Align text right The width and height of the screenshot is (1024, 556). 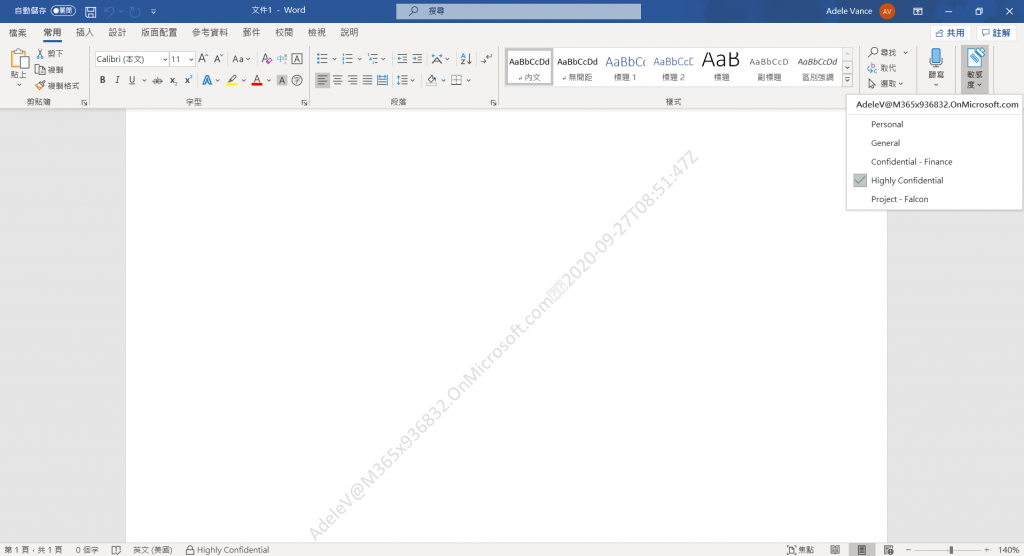pyautogui.click(x=352, y=80)
